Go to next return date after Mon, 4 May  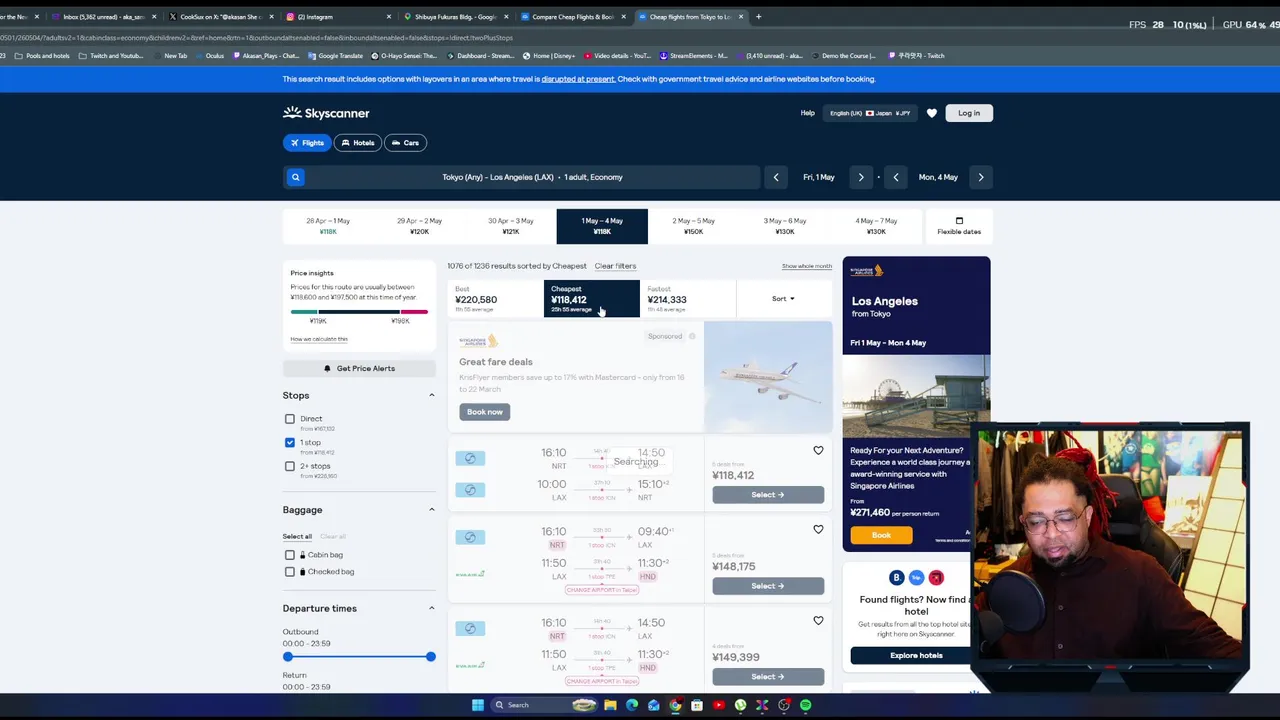click(981, 177)
